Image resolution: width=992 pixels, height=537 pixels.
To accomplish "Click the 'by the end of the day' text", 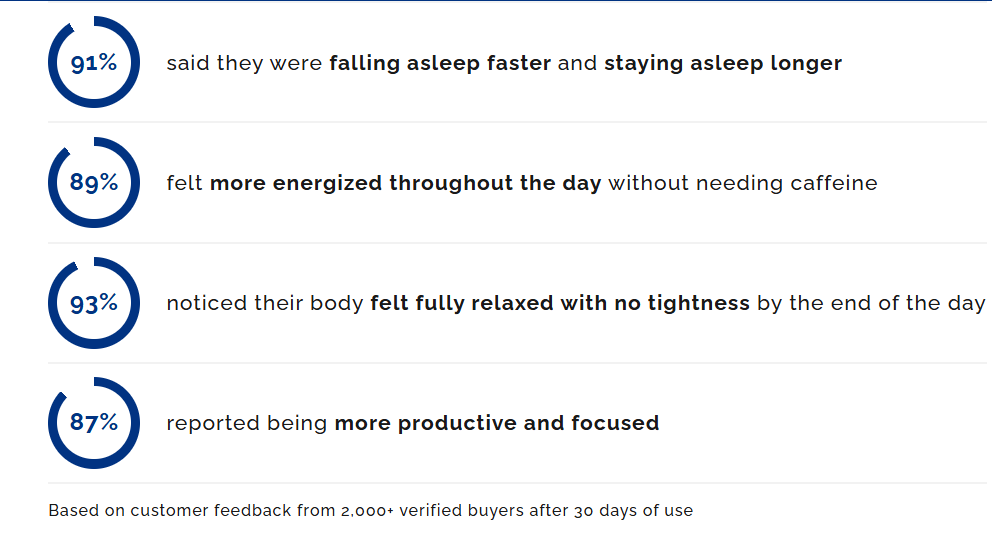I will (x=871, y=303).
